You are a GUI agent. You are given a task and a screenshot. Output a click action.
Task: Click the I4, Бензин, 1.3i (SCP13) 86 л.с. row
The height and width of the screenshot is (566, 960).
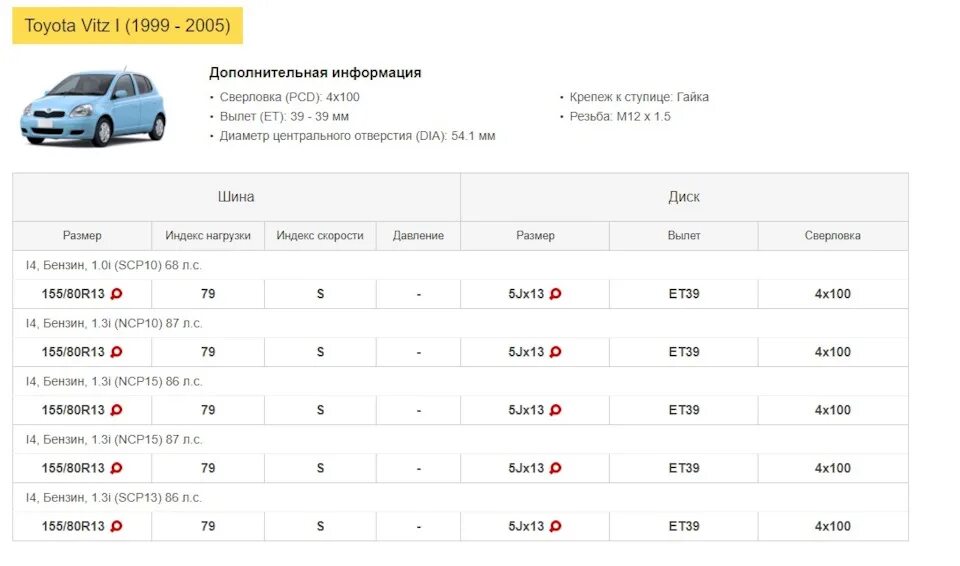click(113, 497)
